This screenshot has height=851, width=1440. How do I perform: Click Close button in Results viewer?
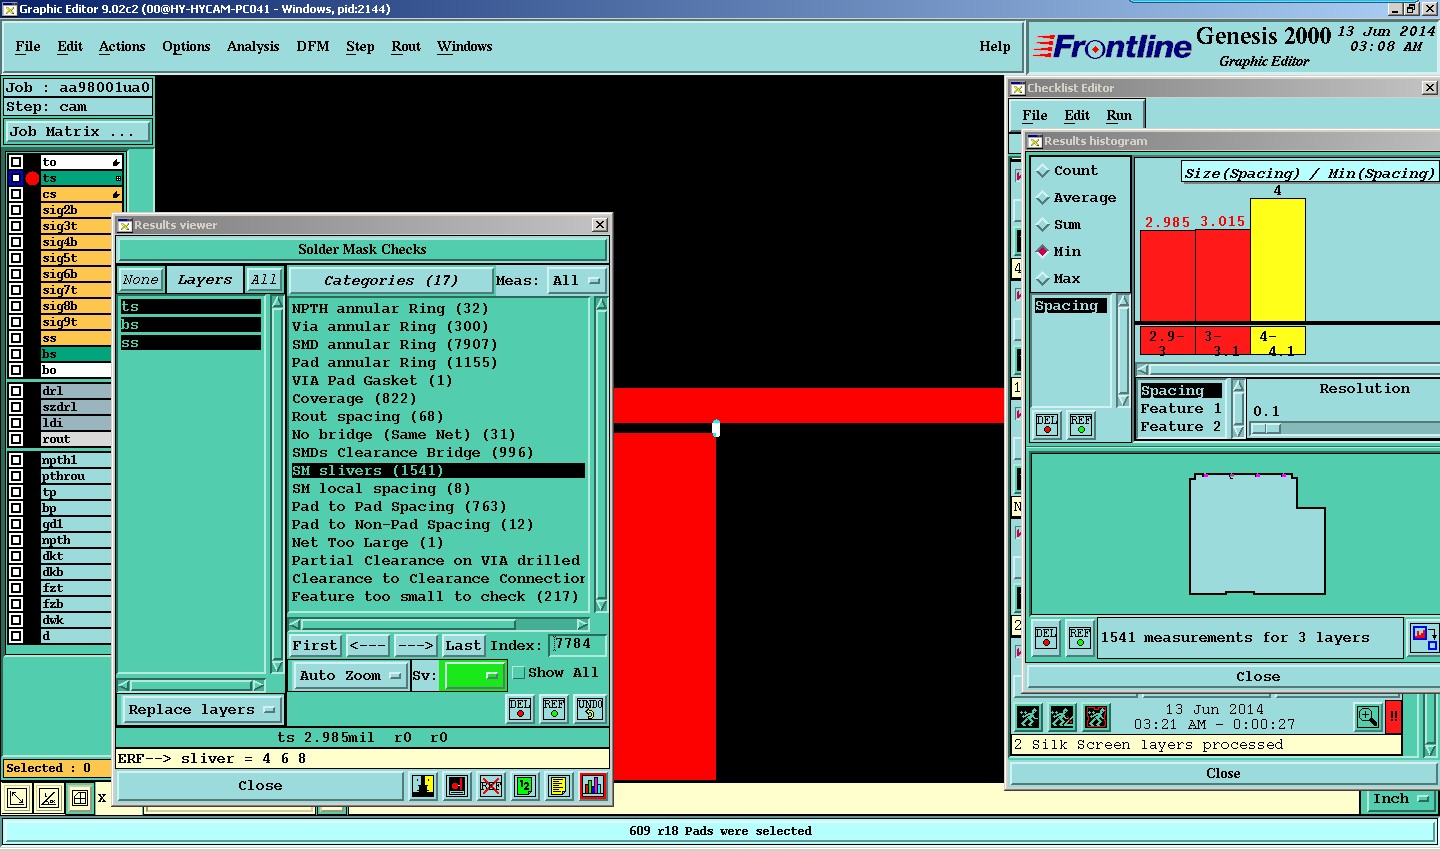[260, 786]
